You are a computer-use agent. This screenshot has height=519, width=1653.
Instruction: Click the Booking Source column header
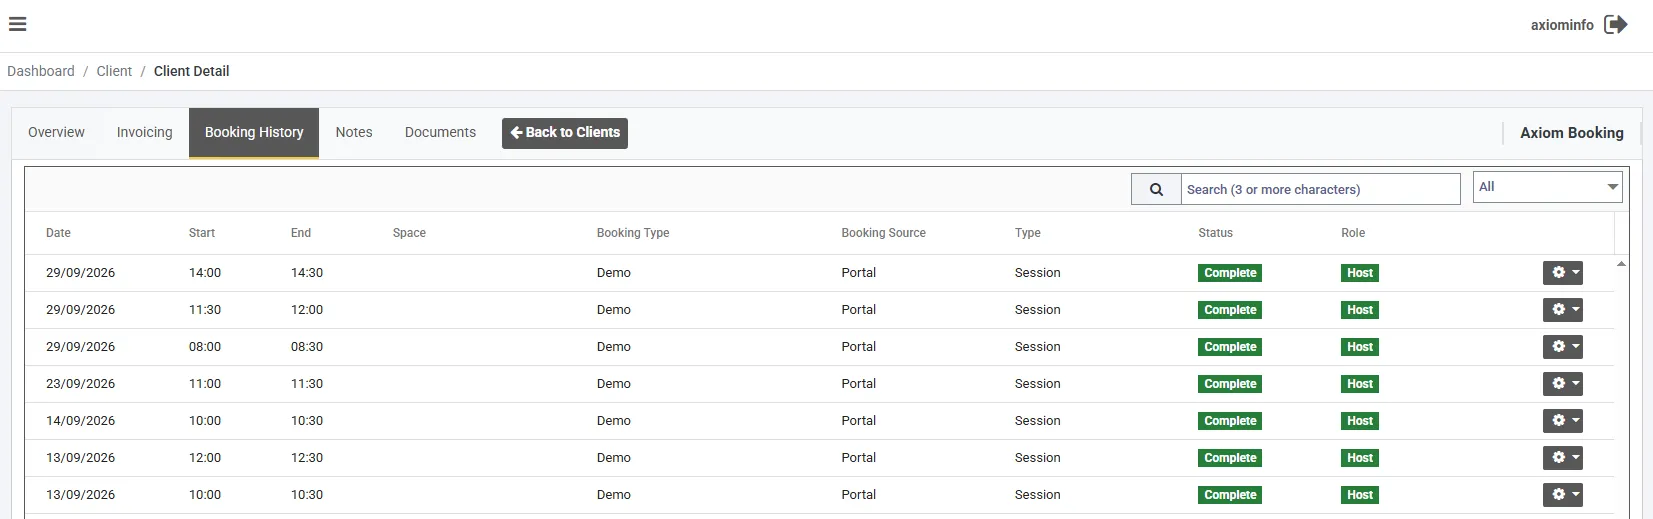[x=883, y=233]
